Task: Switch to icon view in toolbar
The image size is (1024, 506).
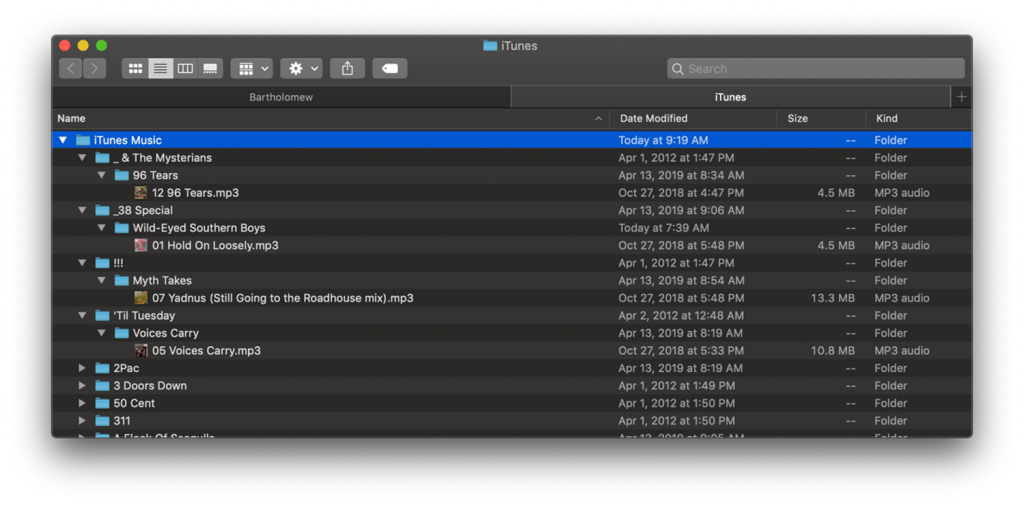Action: coord(135,69)
